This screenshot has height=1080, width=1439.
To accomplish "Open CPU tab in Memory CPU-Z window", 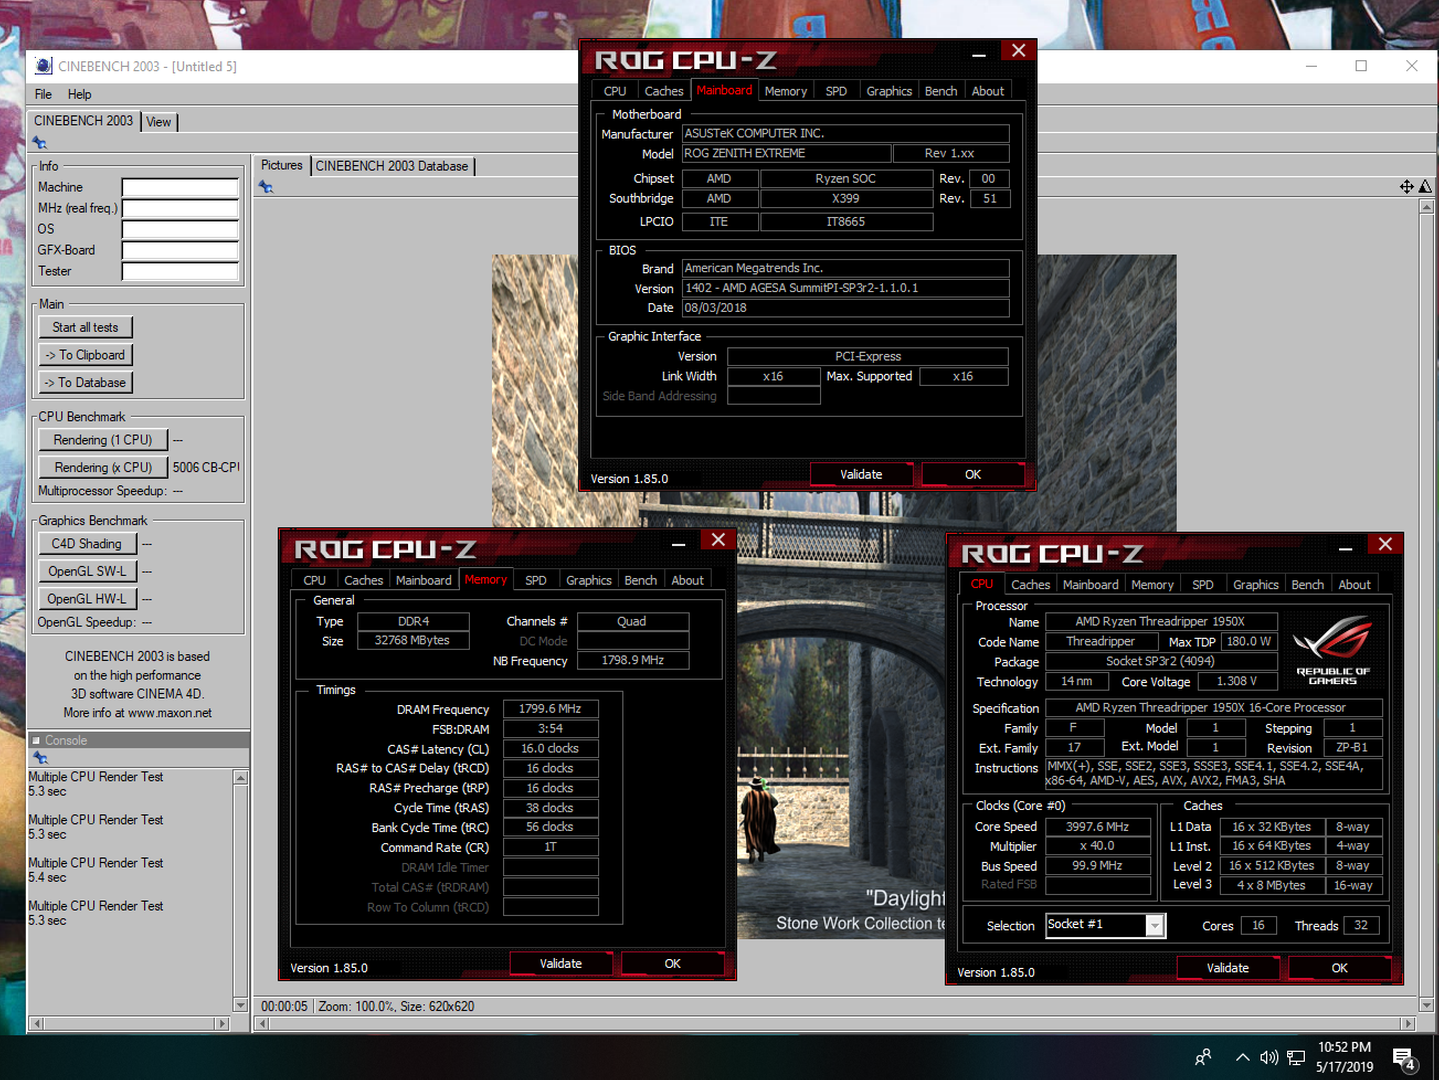I will pos(315,580).
